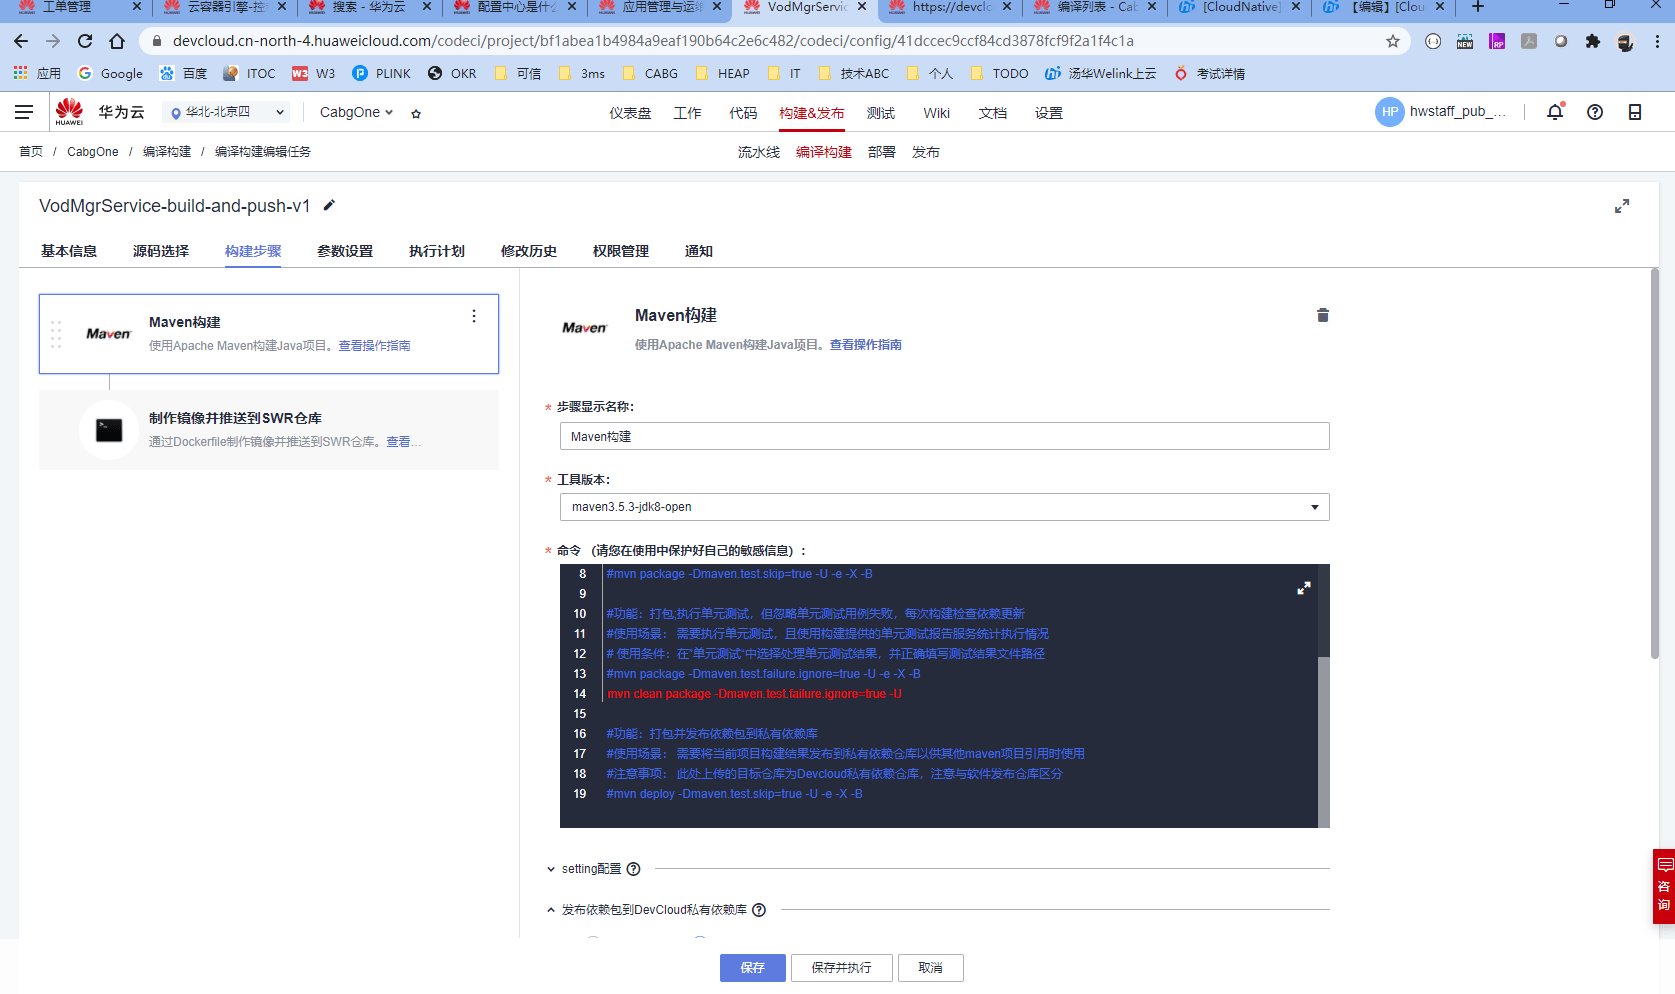Open the Google bookmark
Image resolution: width=1675 pixels, height=994 pixels.
(x=110, y=73)
